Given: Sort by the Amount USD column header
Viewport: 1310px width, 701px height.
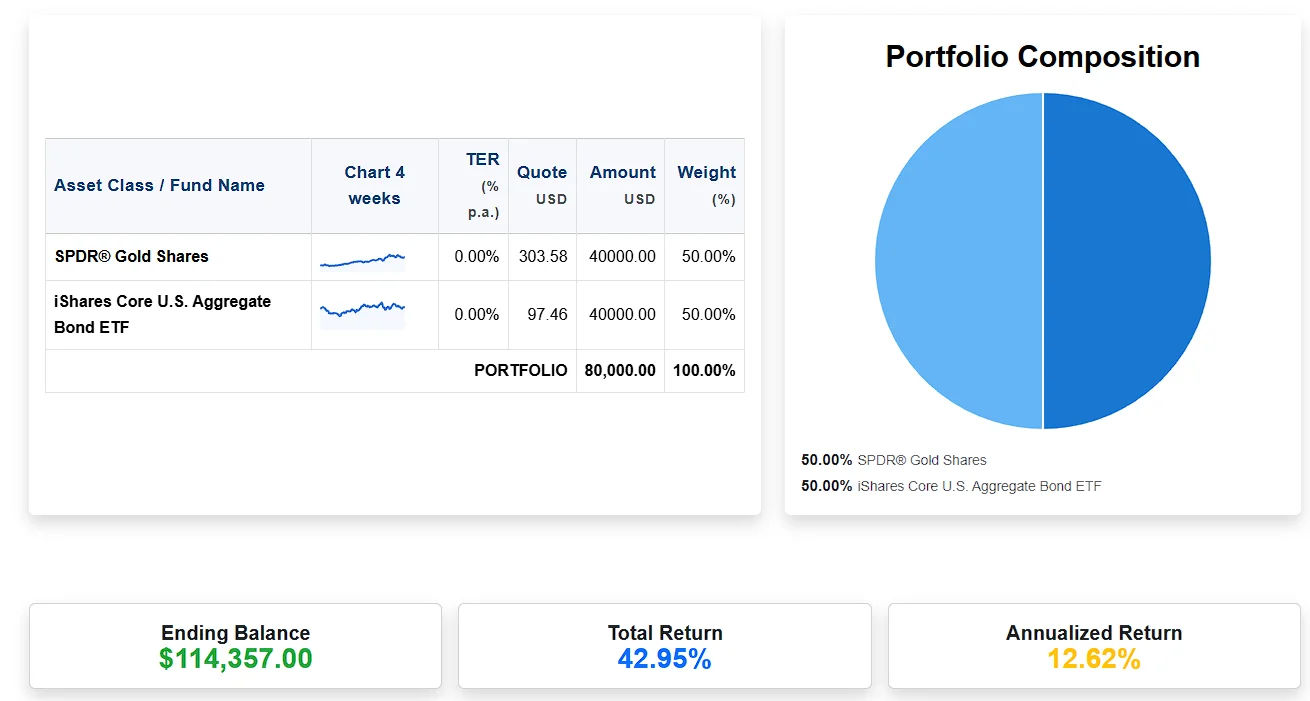Looking at the screenshot, I should pos(622,185).
